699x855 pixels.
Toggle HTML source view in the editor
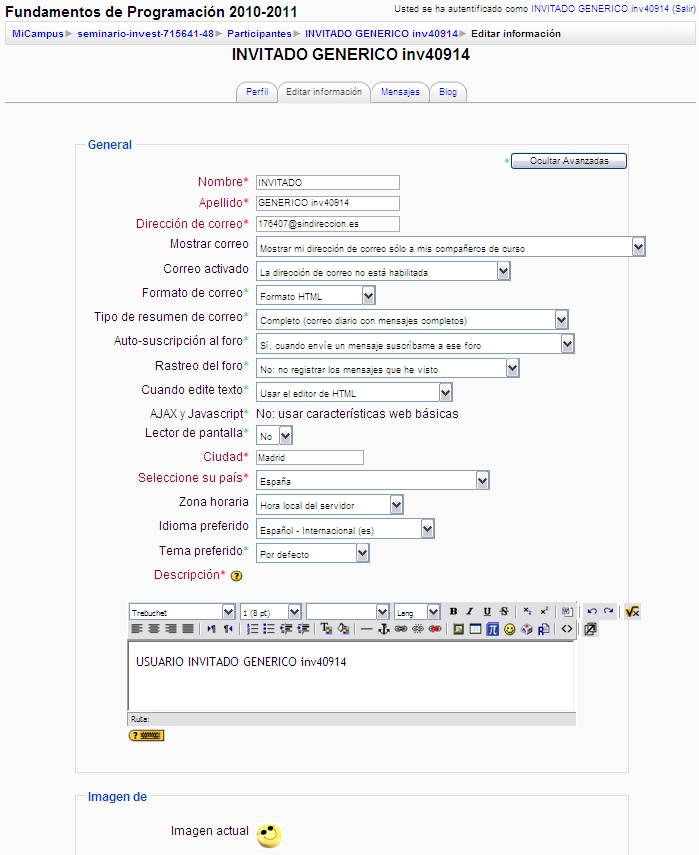point(567,629)
